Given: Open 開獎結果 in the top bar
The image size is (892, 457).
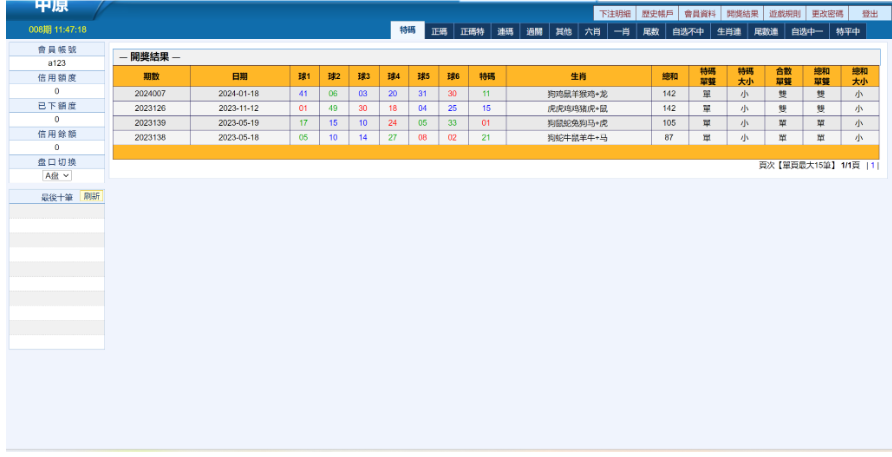Looking at the screenshot, I should 742,14.
